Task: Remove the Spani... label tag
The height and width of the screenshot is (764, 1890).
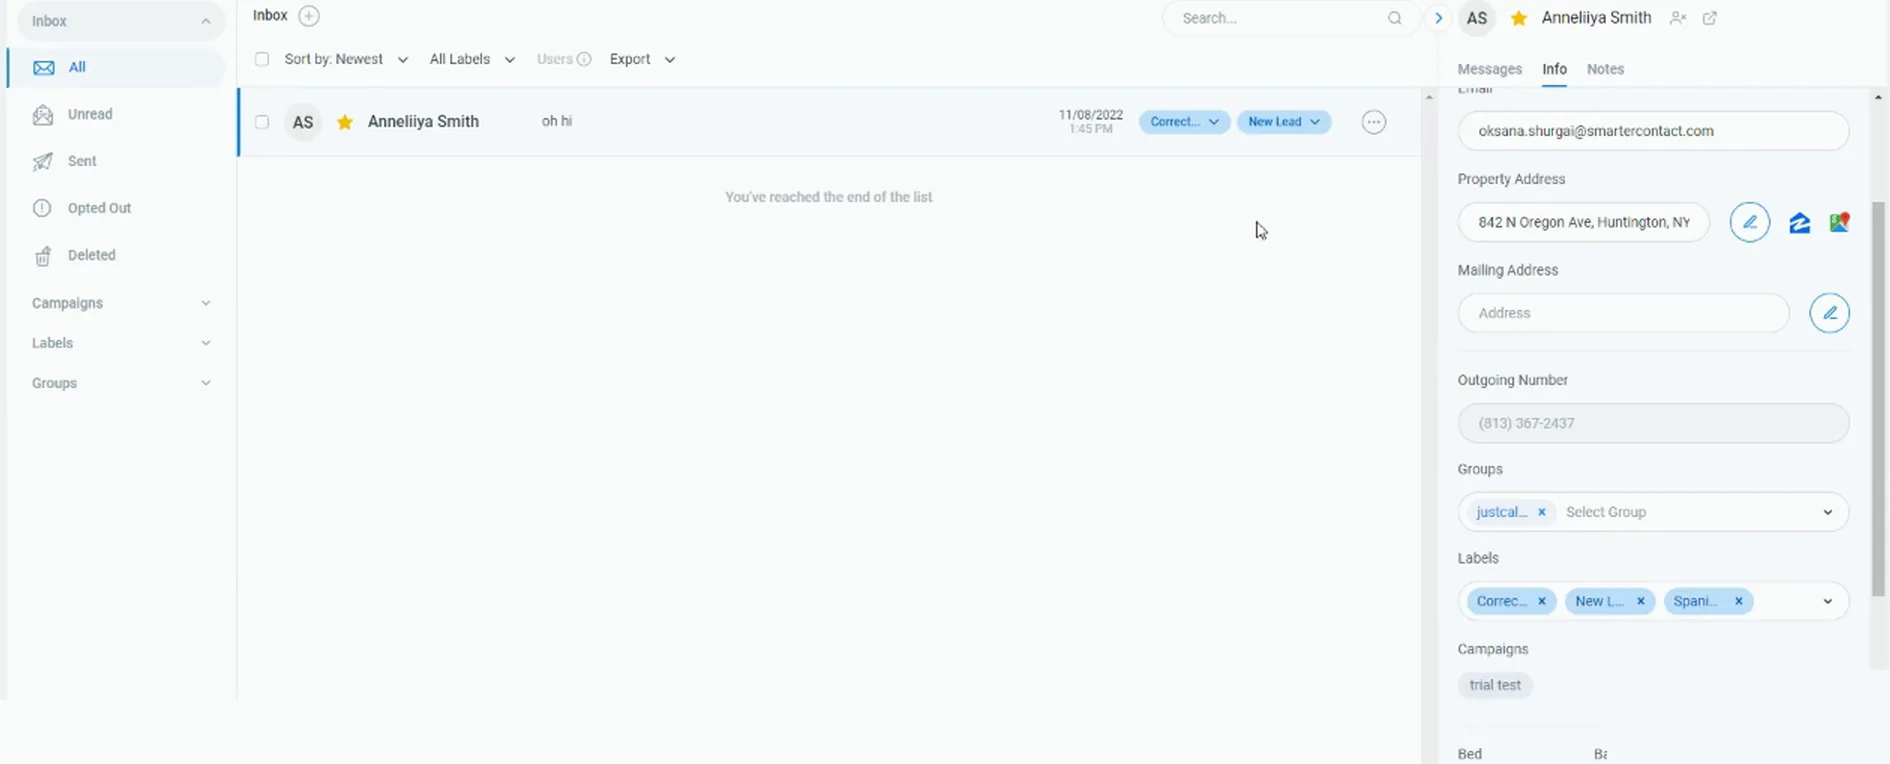Action: pos(1738,601)
